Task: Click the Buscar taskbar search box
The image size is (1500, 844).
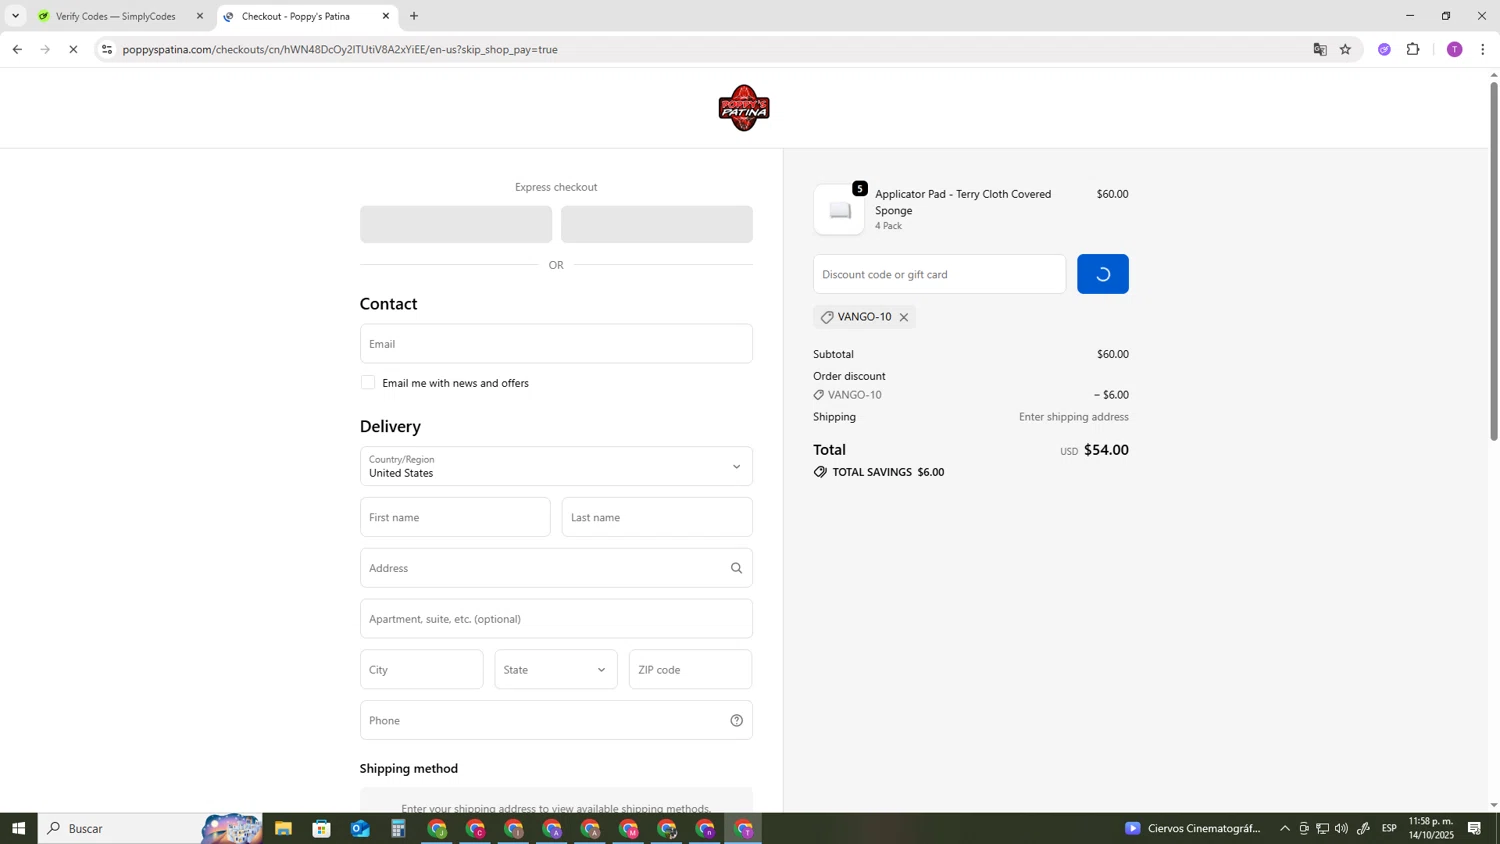Action: tap(150, 829)
